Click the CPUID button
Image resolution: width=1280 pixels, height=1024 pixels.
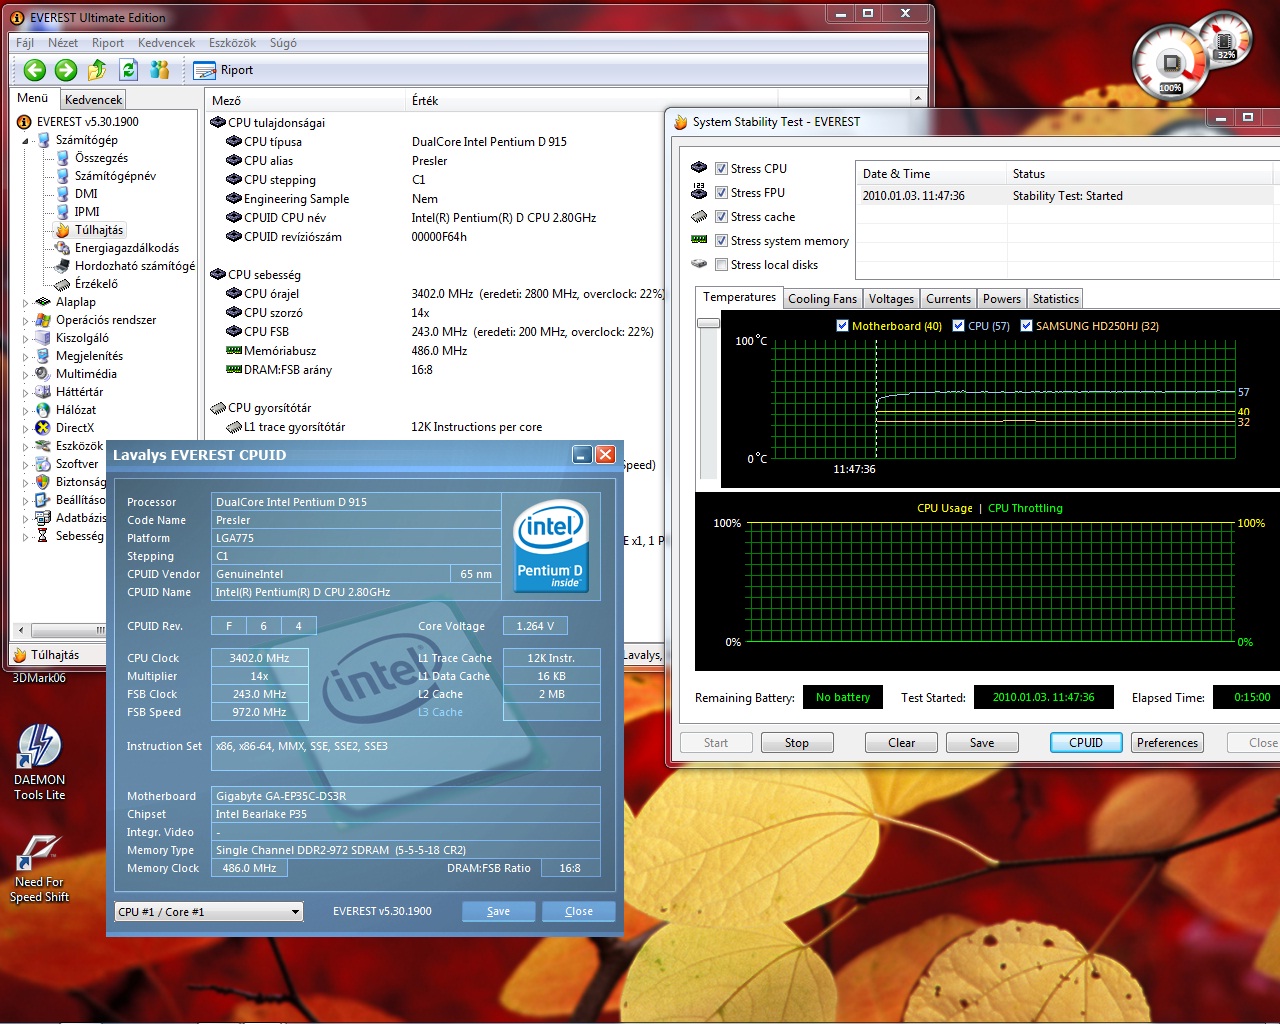click(x=1086, y=743)
